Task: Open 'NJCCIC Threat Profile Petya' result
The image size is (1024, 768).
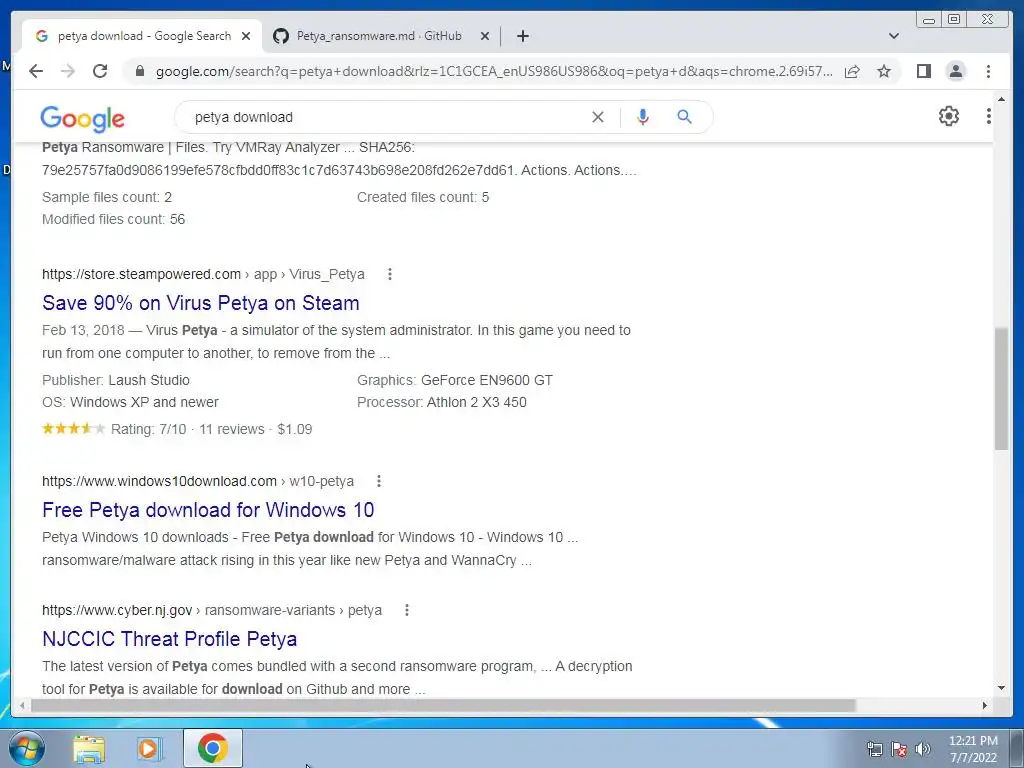Action: [x=169, y=639]
